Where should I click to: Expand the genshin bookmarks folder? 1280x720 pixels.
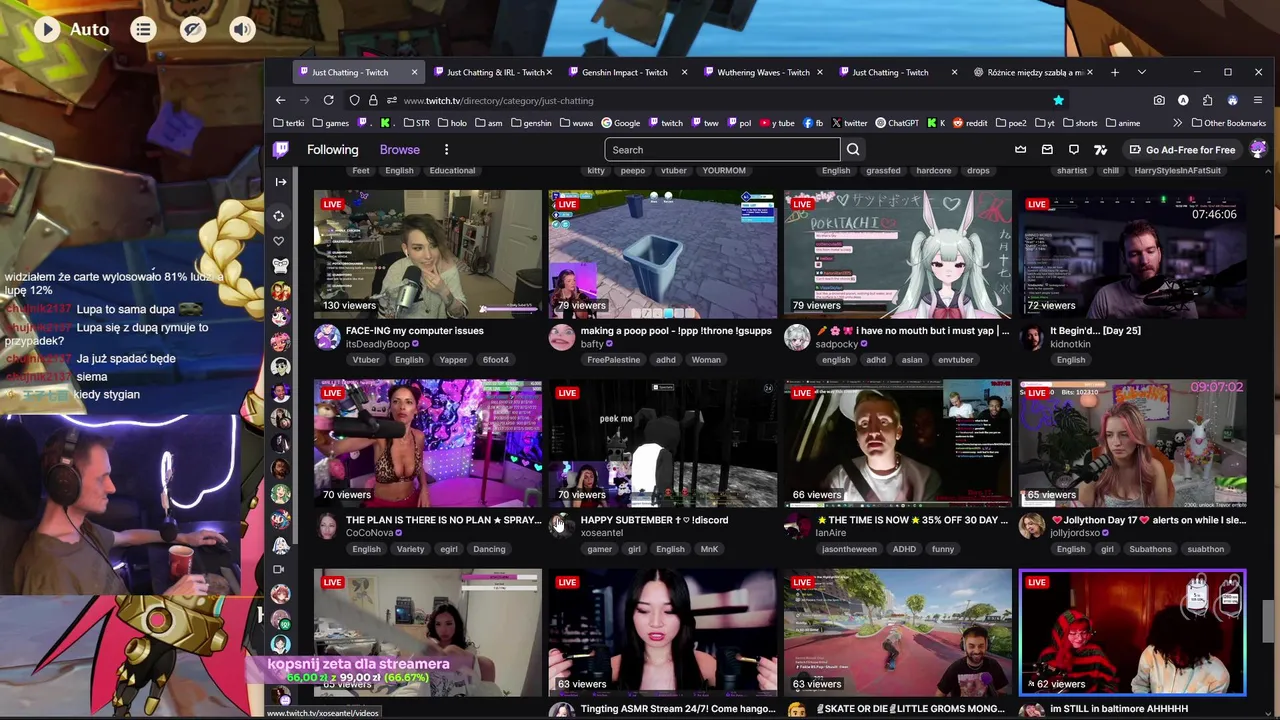point(531,123)
